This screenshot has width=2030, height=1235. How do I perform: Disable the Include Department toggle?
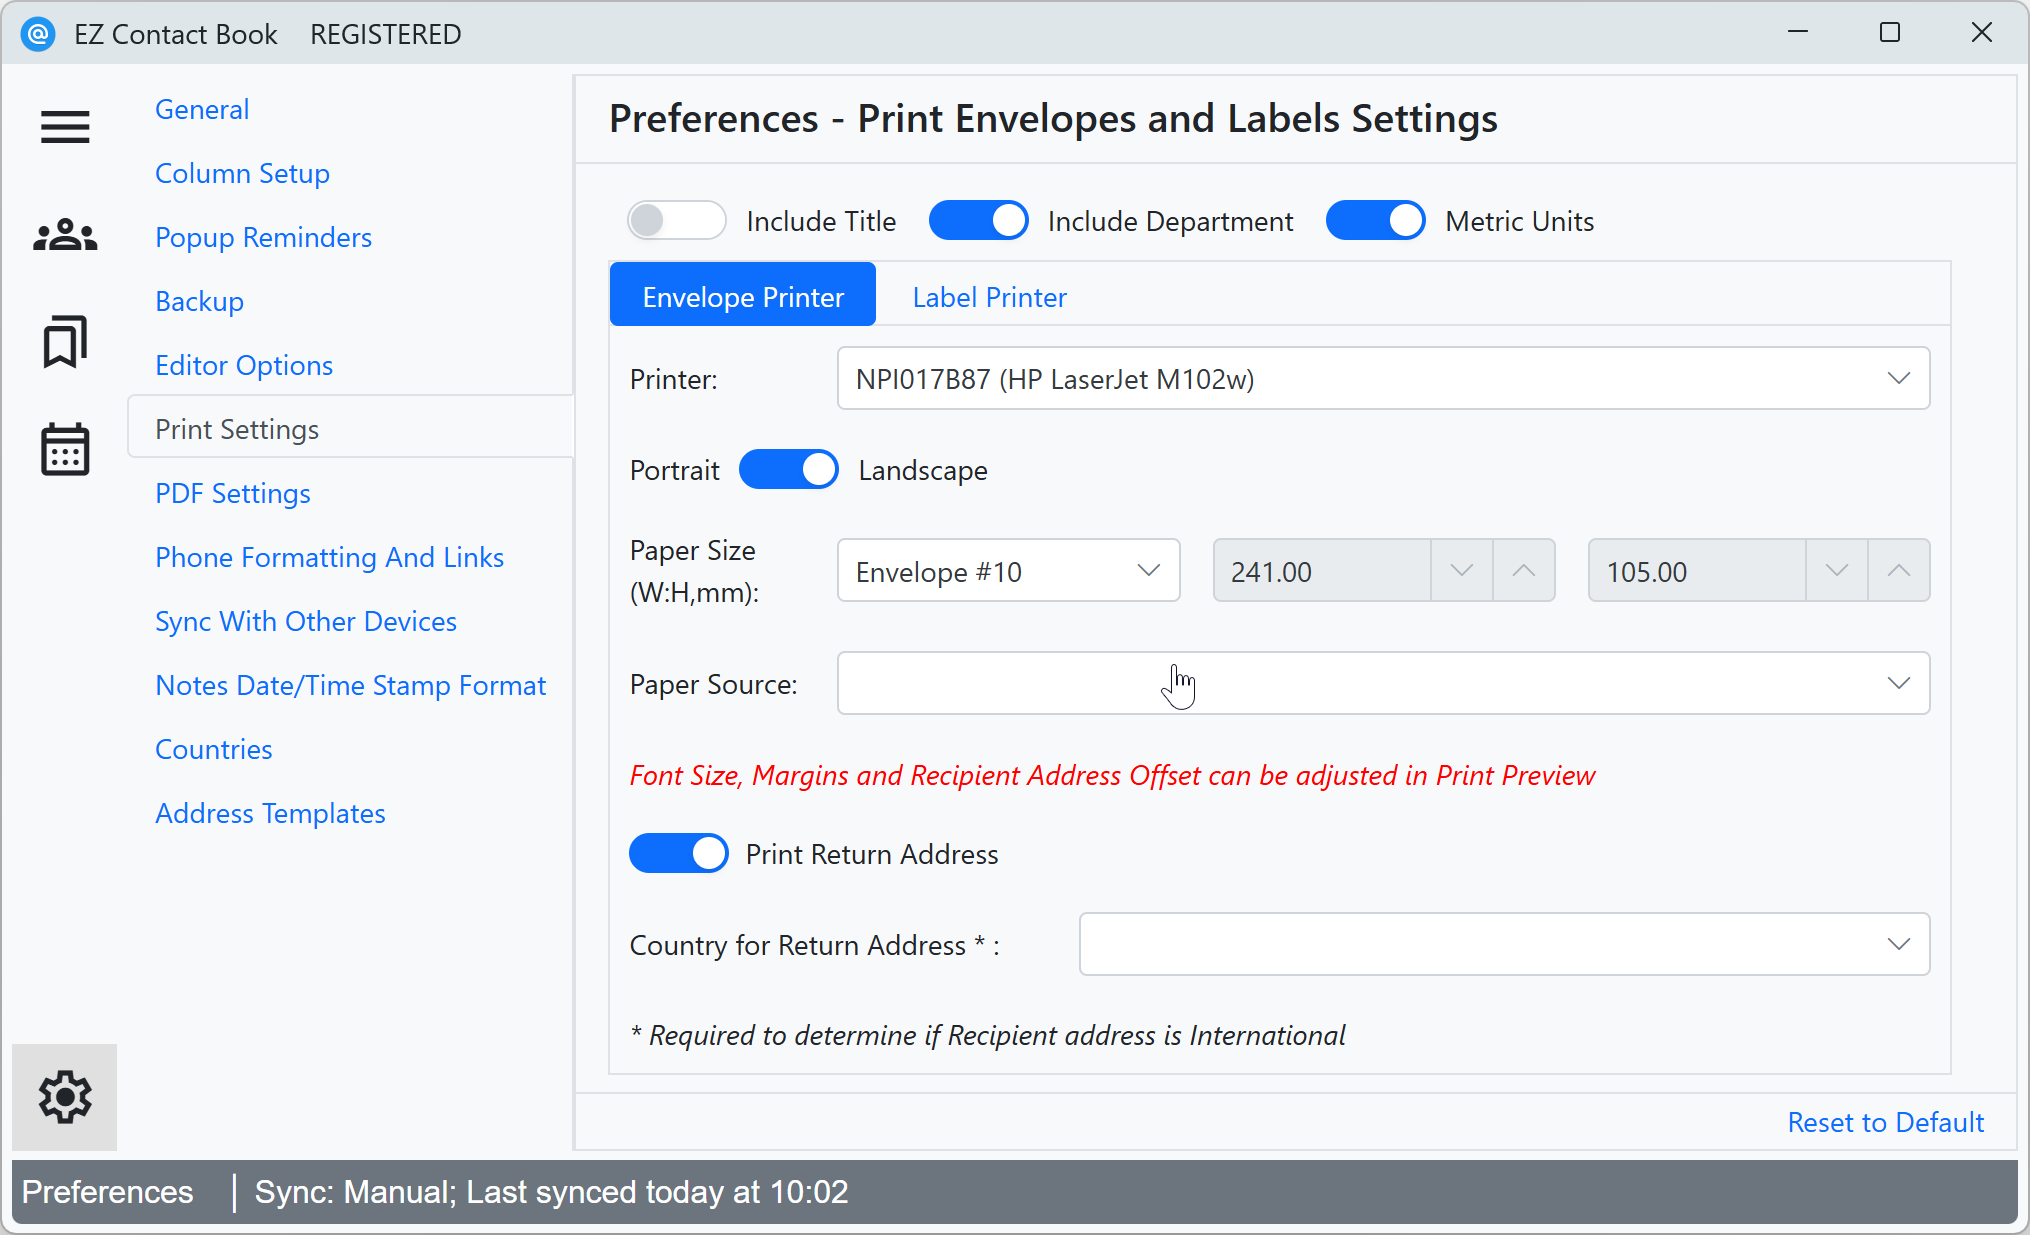pyautogui.click(x=978, y=220)
